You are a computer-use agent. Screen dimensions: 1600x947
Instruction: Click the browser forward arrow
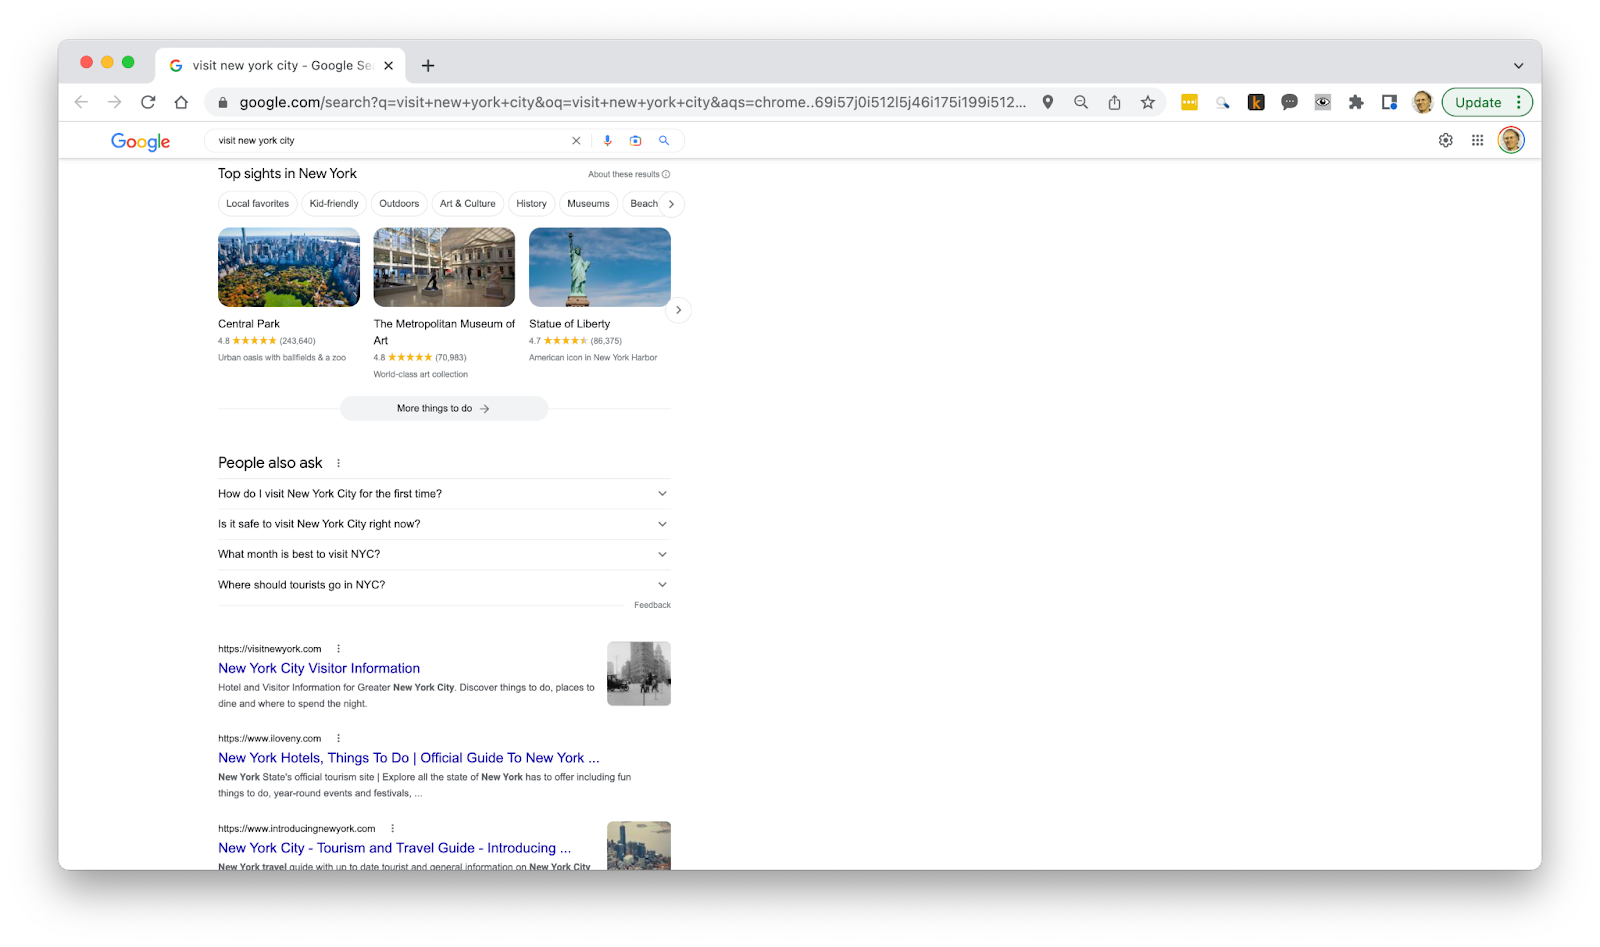point(114,102)
